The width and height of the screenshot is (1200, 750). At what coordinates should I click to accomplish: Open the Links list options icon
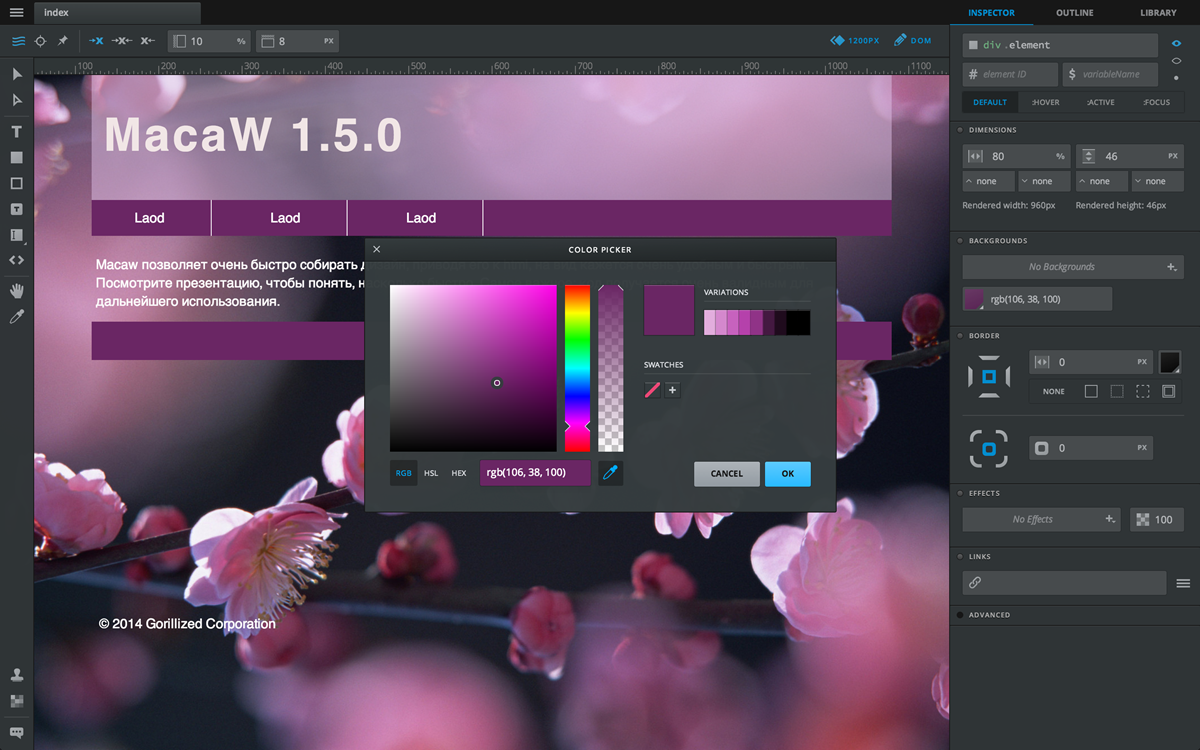coord(1183,583)
